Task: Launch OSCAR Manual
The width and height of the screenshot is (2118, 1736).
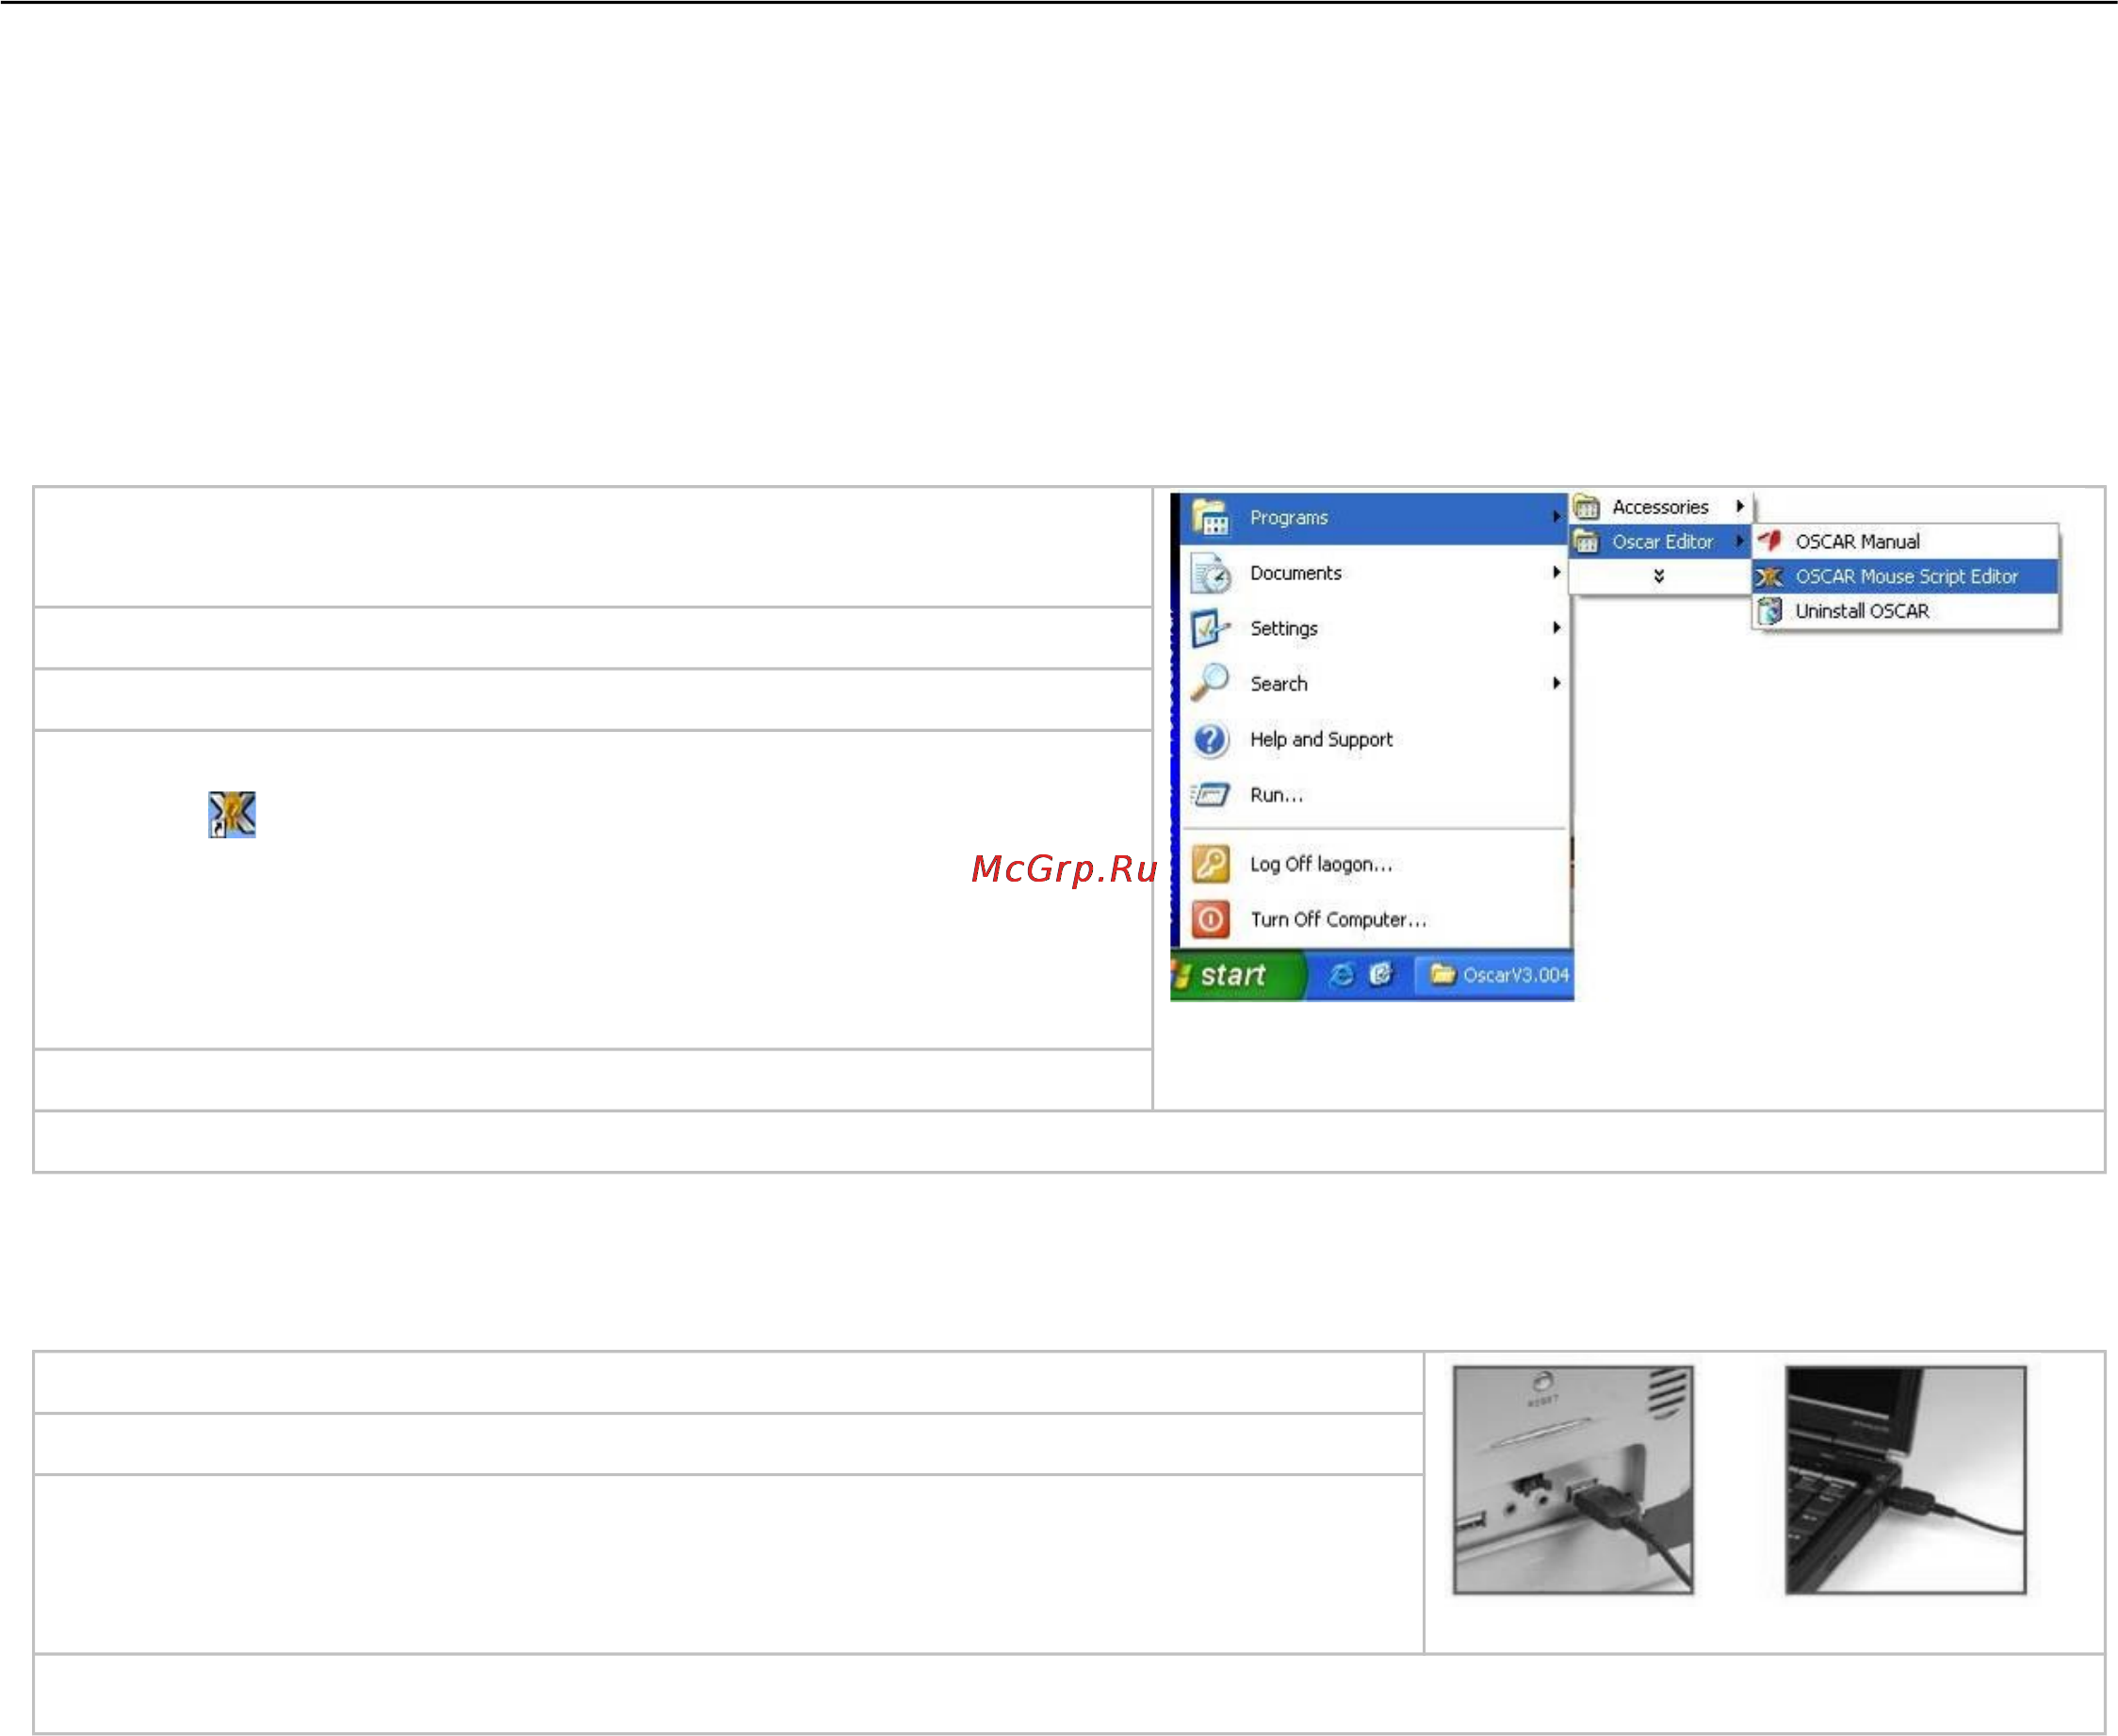Action: click(1905, 542)
